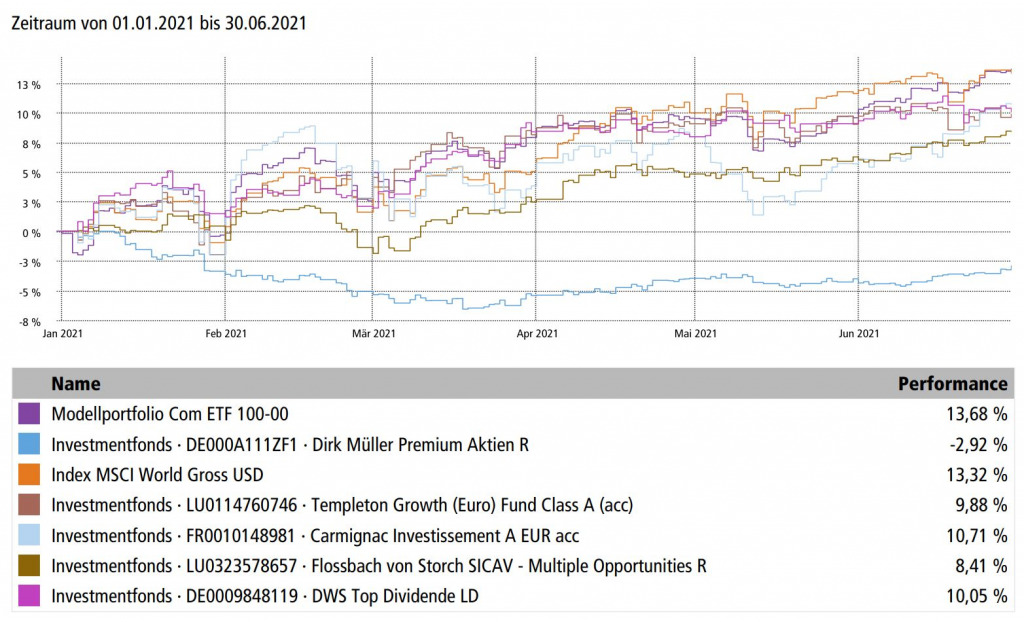
Task: Select Carmignac Investissement A EUR acc row
Action: pyautogui.click(x=315, y=535)
